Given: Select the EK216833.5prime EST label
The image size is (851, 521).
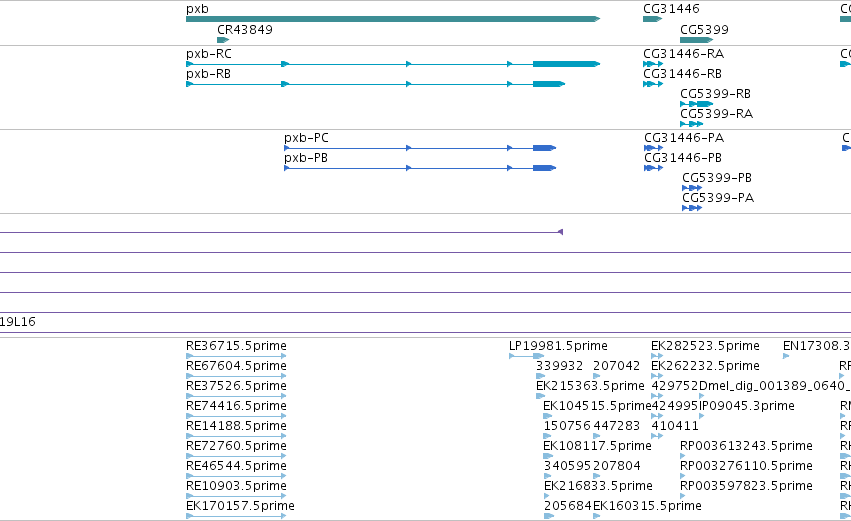Looking at the screenshot, I should [x=598, y=486].
